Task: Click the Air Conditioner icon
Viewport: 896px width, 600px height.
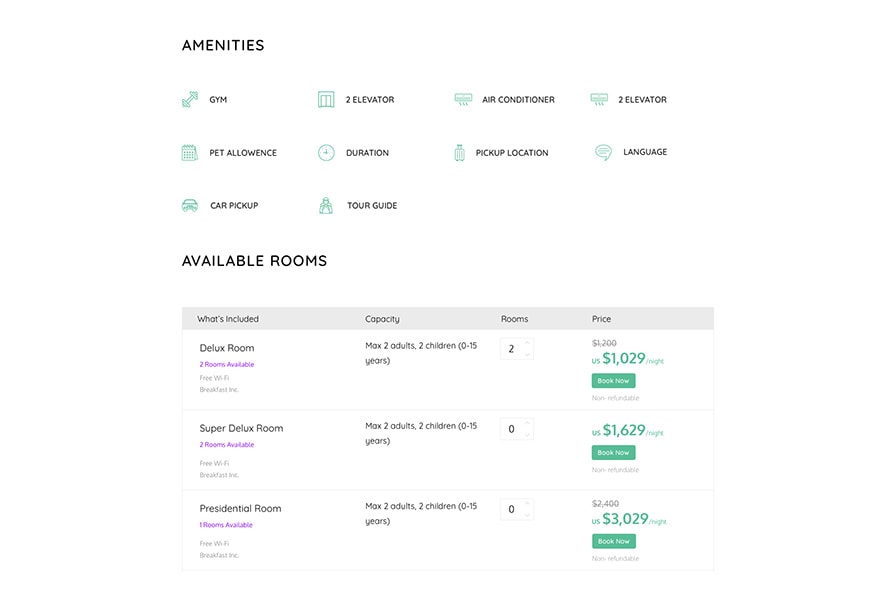Action: (463, 99)
